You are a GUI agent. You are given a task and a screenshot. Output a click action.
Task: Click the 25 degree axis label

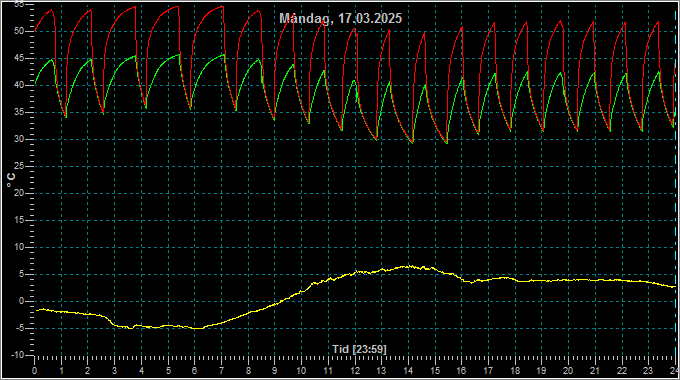click(19, 166)
